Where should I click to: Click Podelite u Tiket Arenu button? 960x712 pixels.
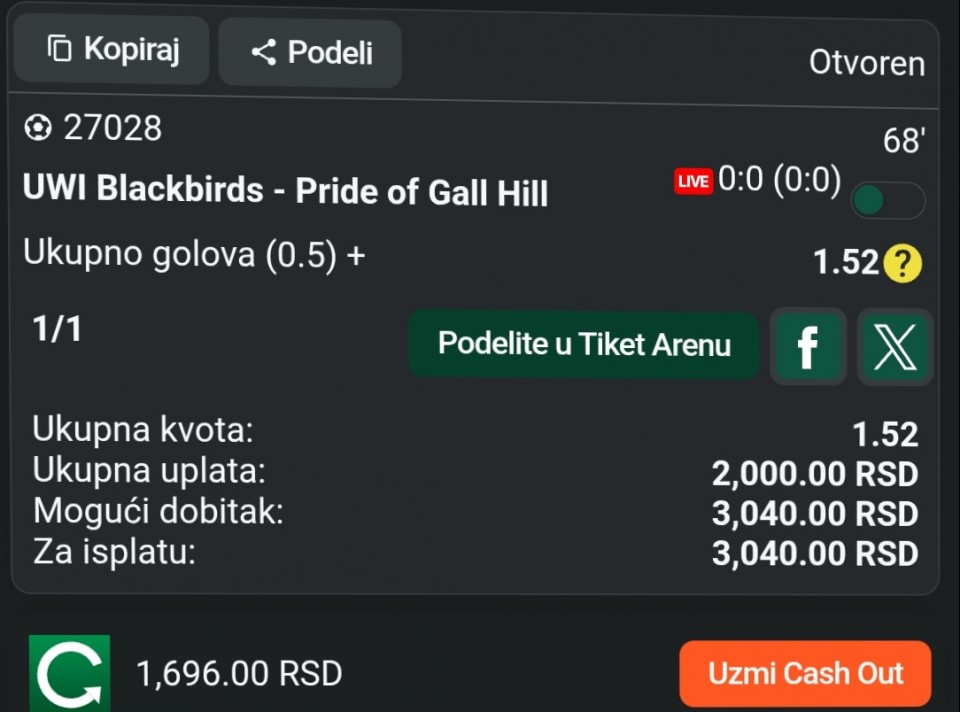[x=584, y=345]
